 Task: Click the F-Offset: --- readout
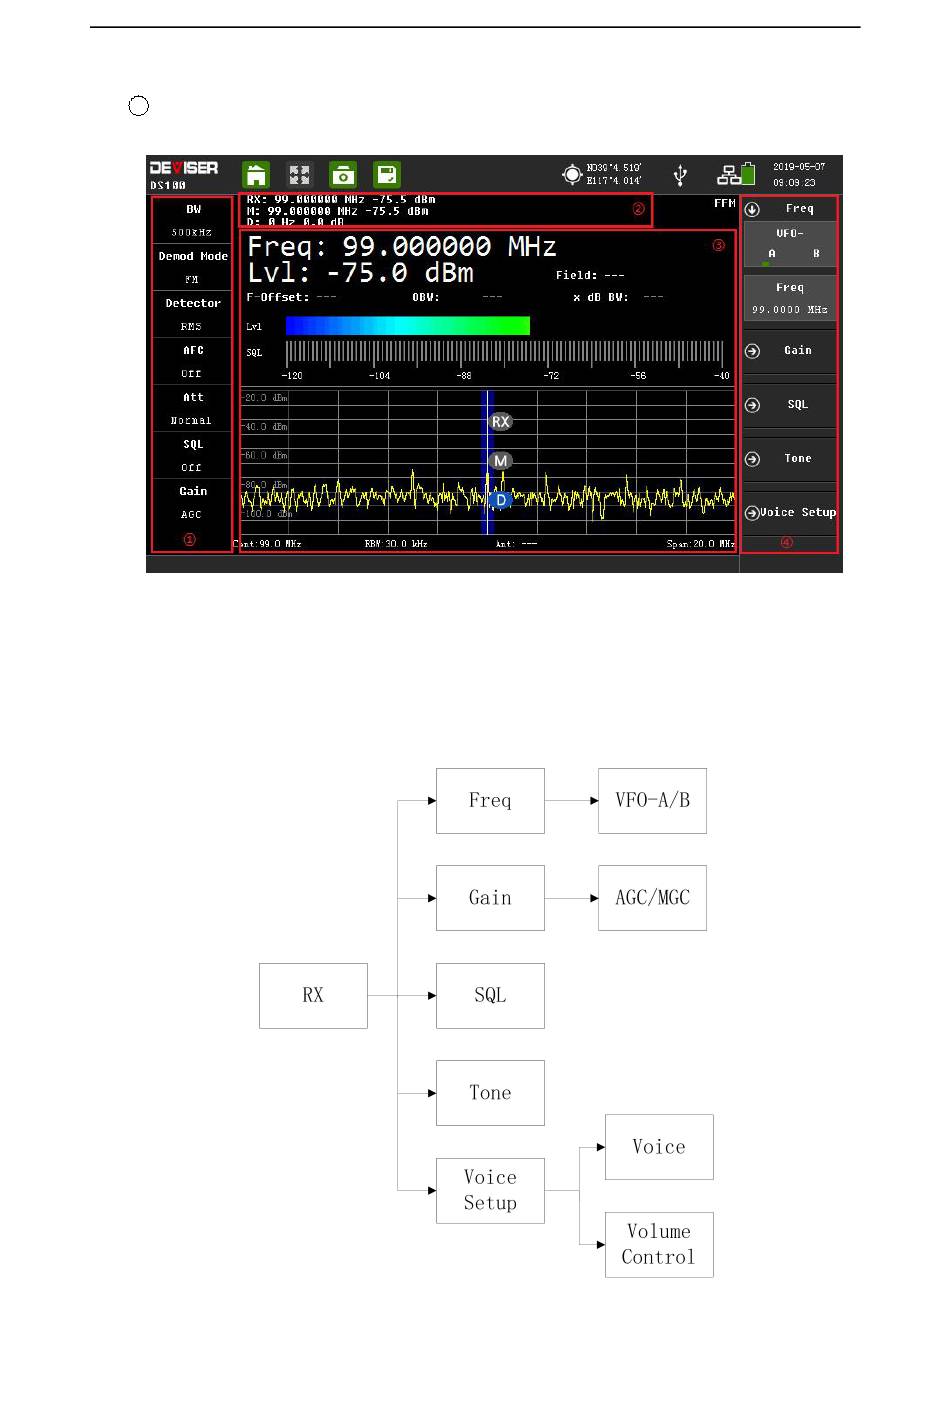pos(291,297)
